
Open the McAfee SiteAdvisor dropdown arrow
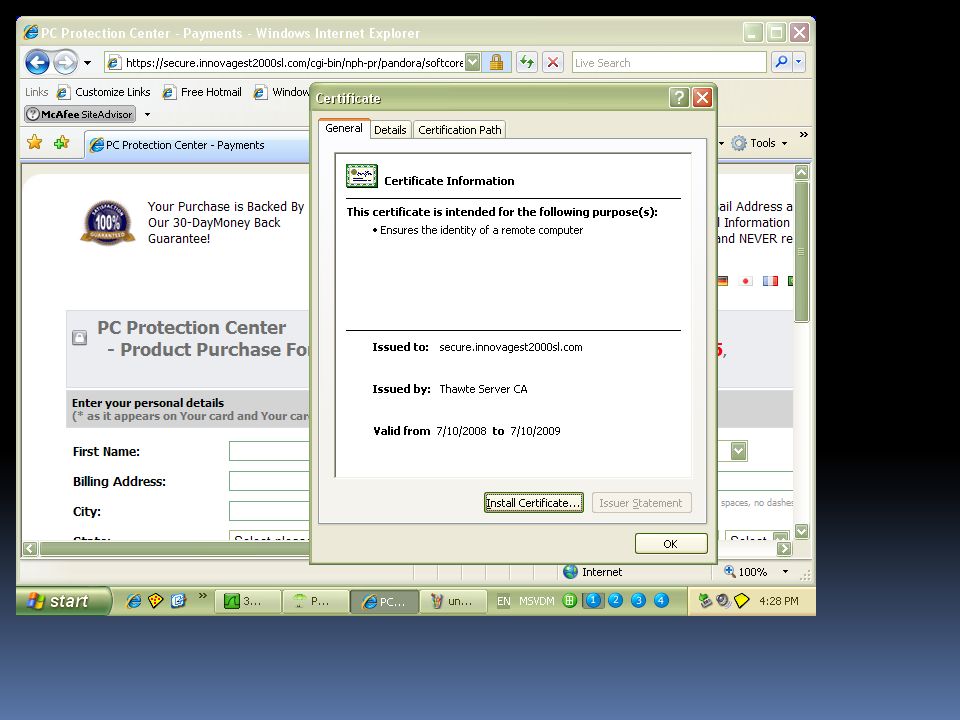point(147,114)
